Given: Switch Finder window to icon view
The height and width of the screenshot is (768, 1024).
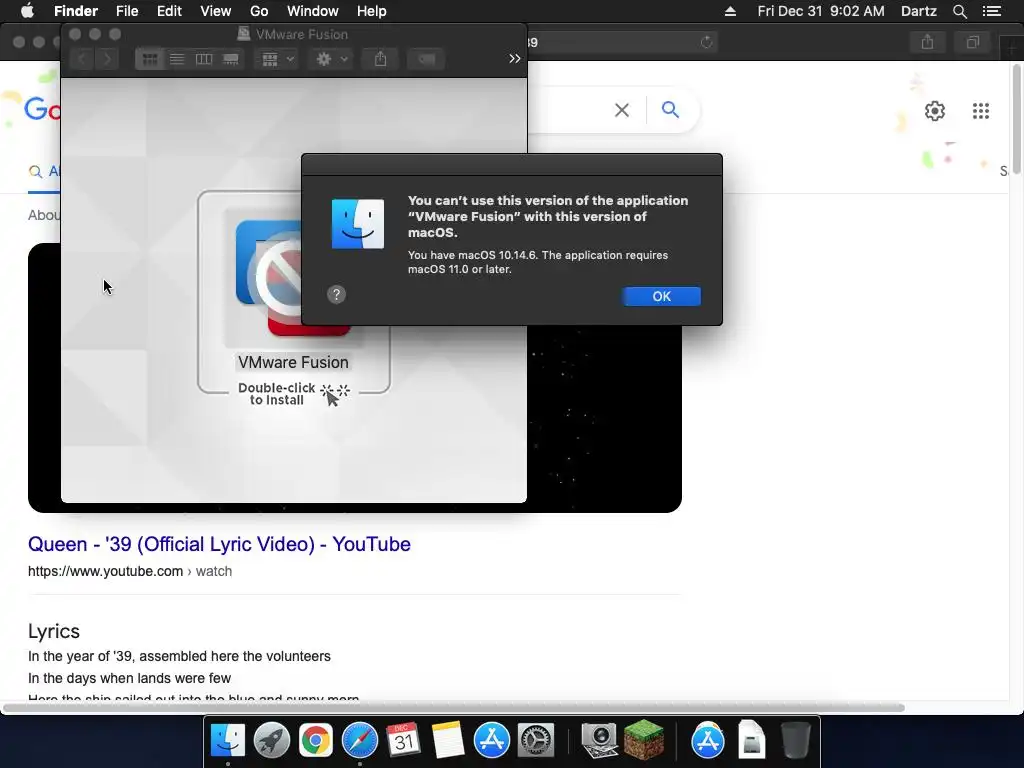Looking at the screenshot, I should pyautogui.click(x=150, y=59).
